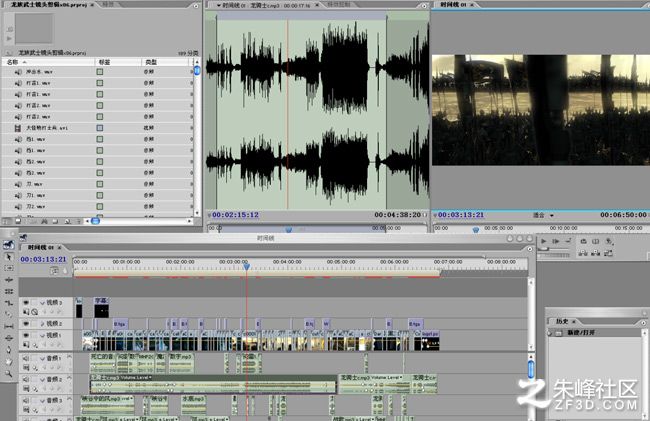Image resolution: width=650 pixels, height=421 pixels.
Task: Create a new bin in project panel
Action: 55,221
